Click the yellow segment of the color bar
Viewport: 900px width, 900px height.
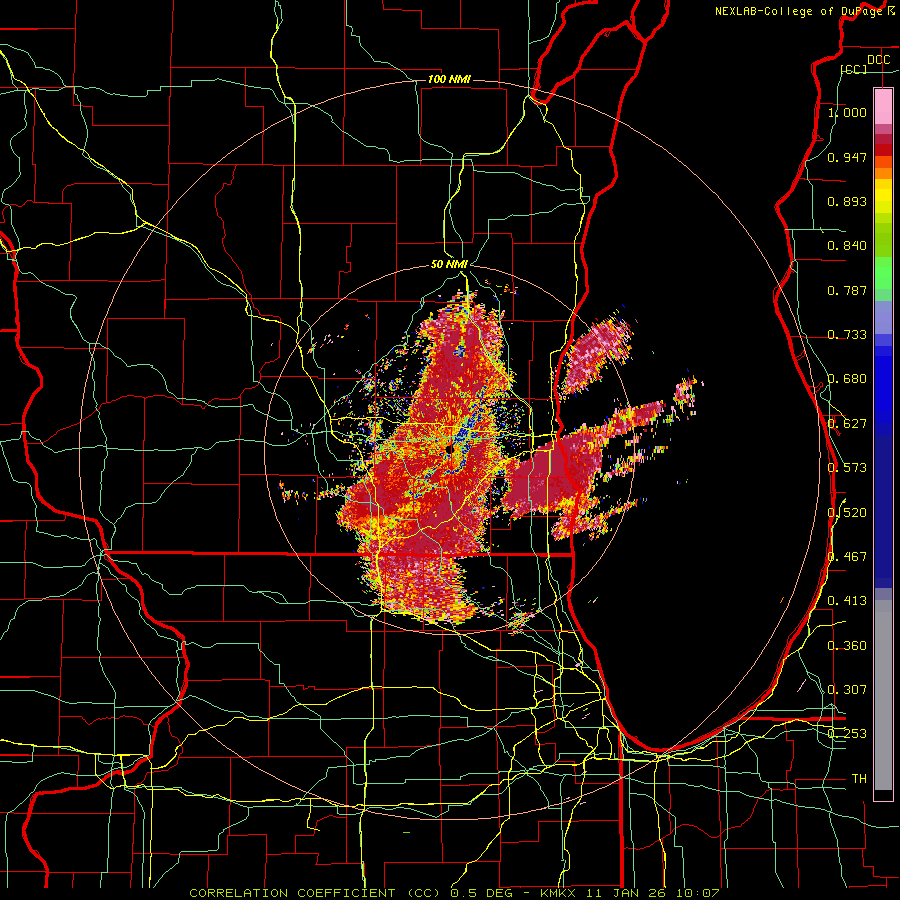click(883, 196)
